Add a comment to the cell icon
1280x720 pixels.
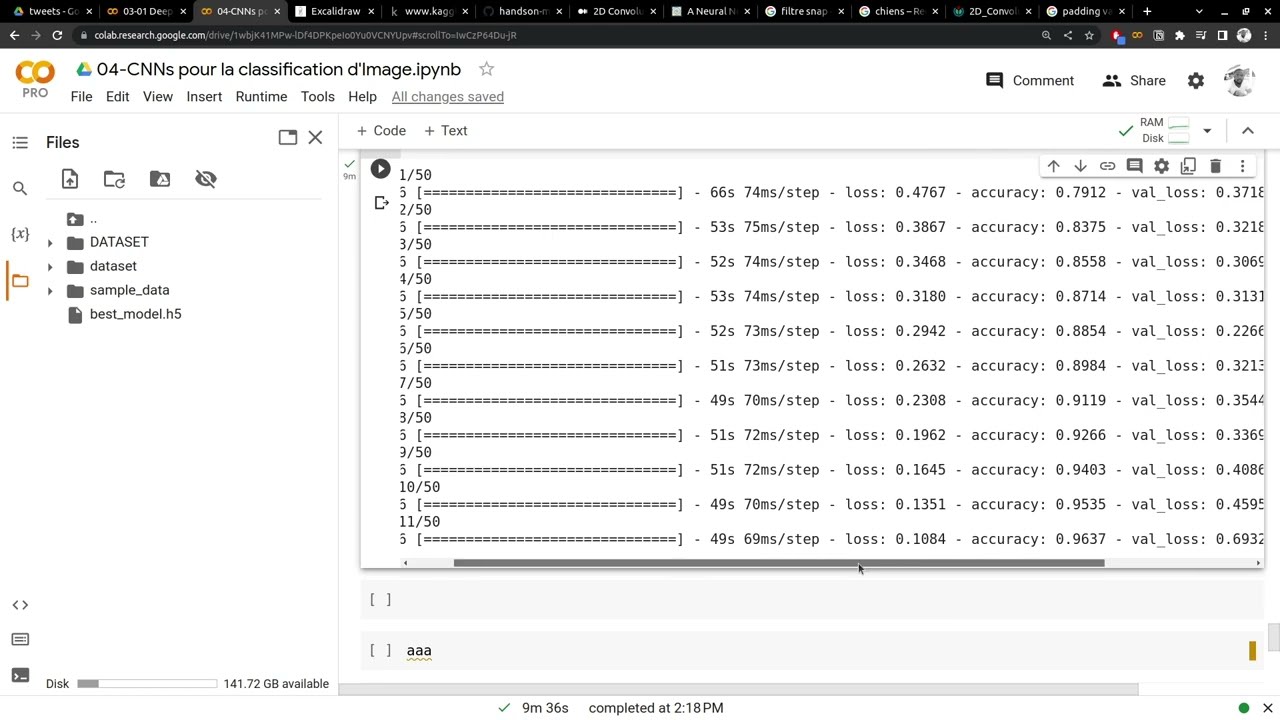coord(1134,166)
